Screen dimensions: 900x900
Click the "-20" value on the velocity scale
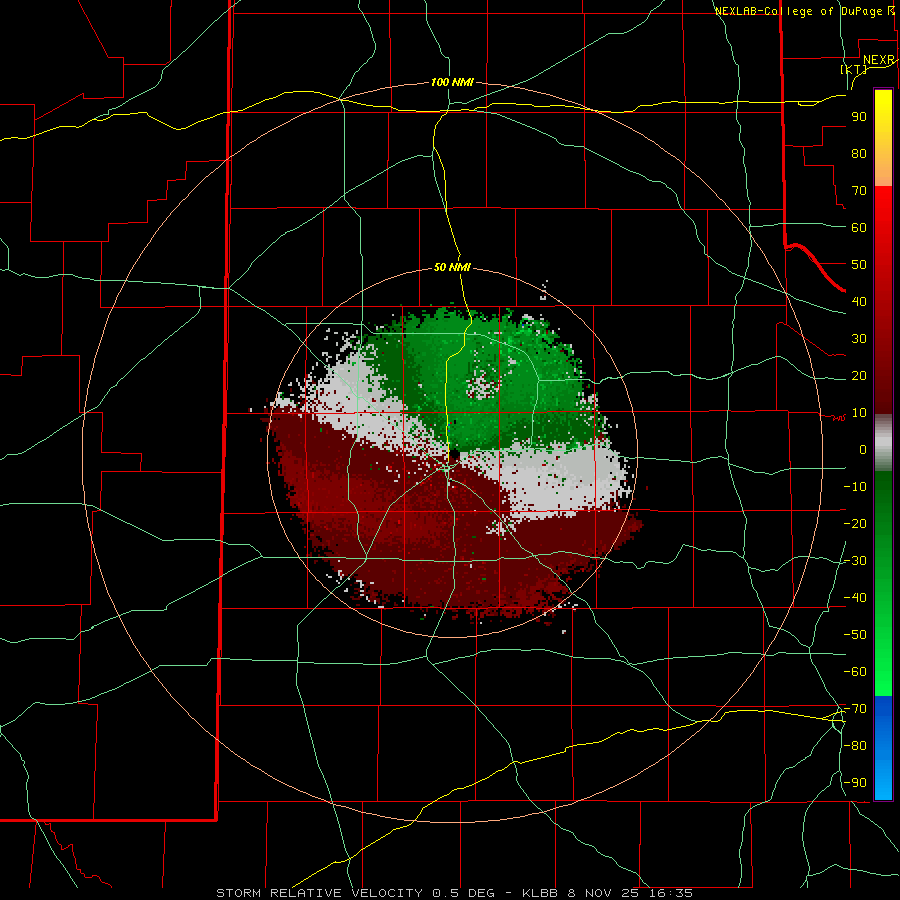[x=855, y=524]
